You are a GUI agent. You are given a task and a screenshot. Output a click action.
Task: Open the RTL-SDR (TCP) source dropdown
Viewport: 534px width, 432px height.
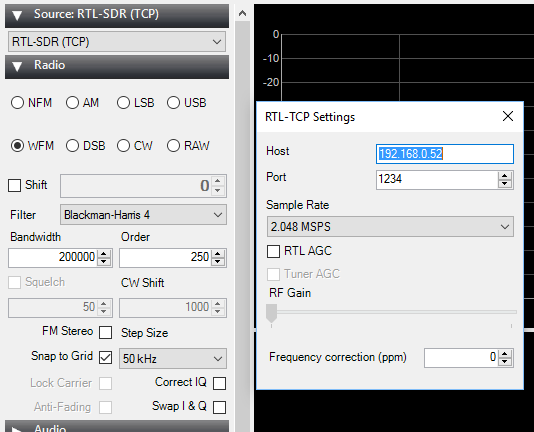click(117, 42)
